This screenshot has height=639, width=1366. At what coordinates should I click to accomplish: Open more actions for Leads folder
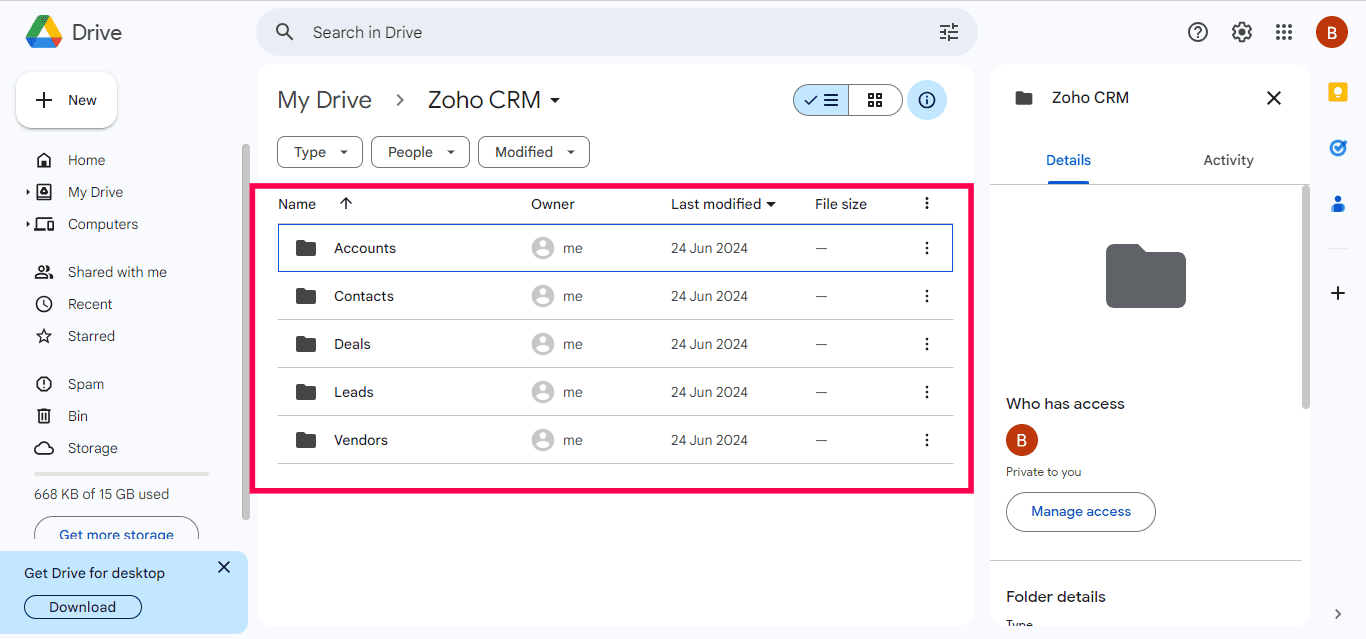click(x=927, y=392)
